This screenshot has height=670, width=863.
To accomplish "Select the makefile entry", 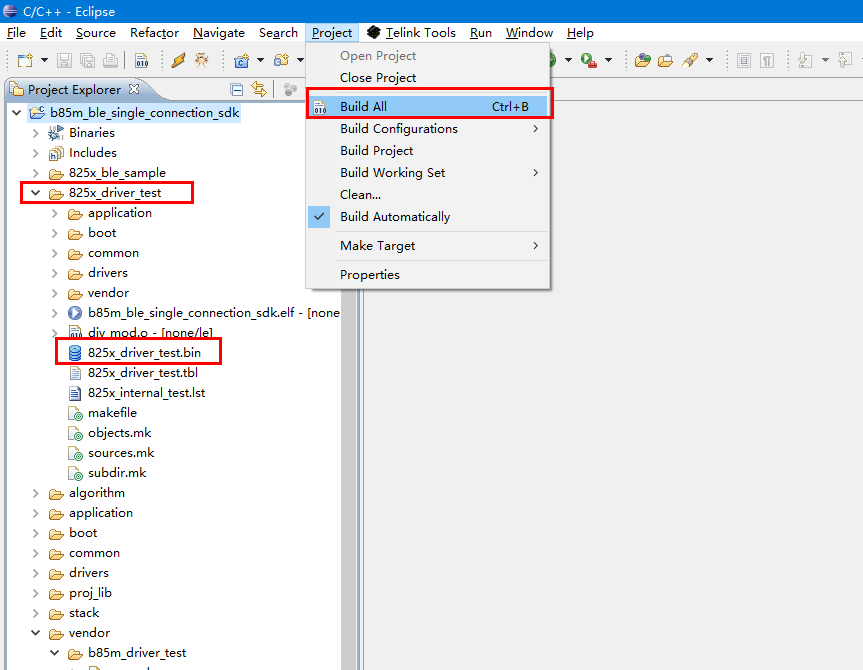I will tap(102, 413).
